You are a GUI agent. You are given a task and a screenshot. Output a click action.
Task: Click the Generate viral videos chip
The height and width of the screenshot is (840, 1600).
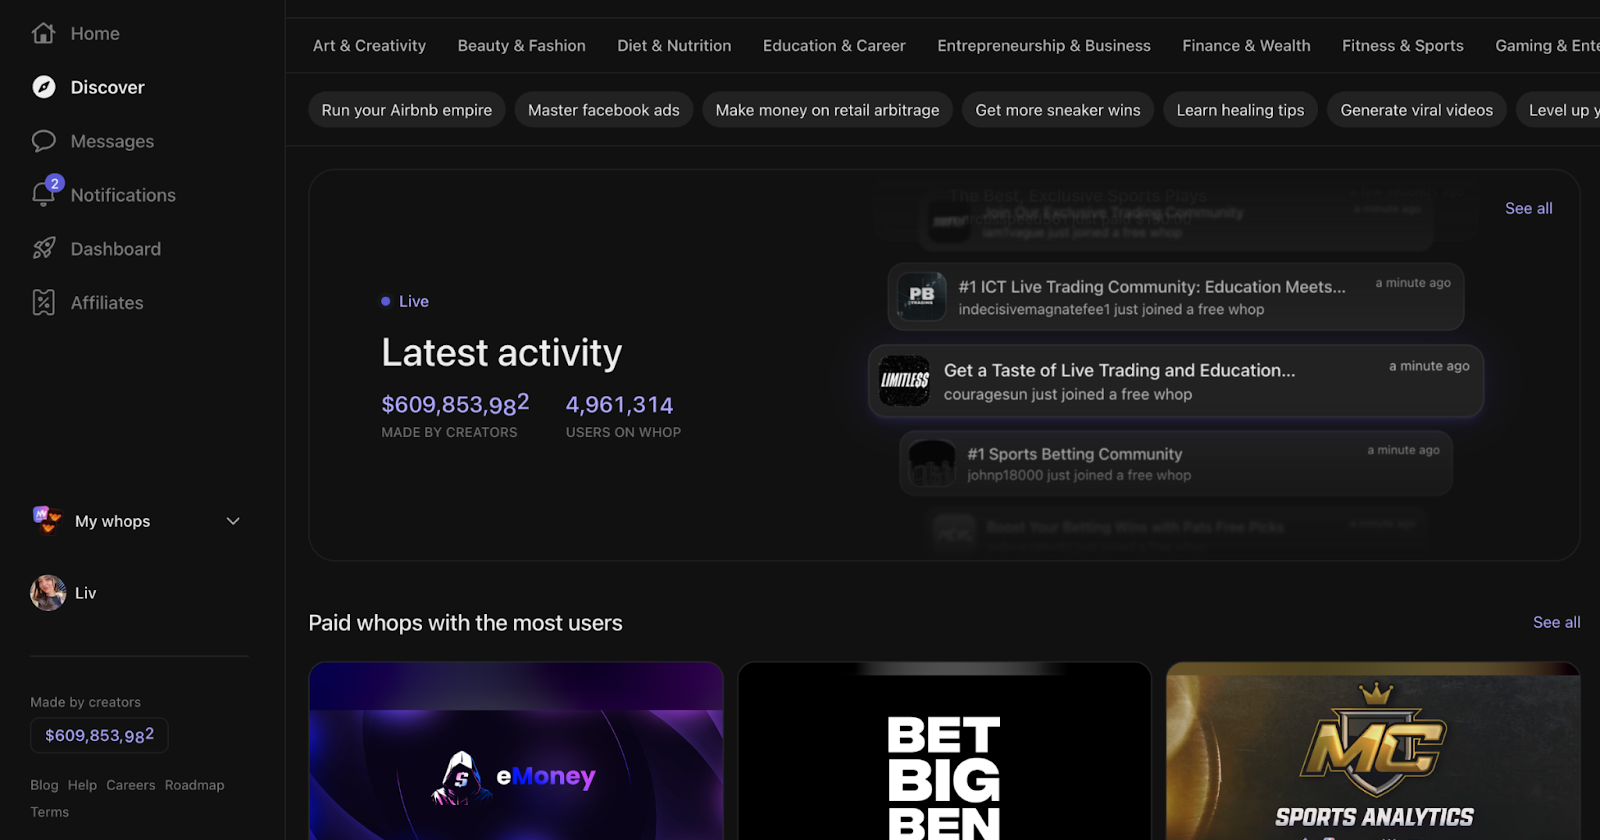(1417, 110)
